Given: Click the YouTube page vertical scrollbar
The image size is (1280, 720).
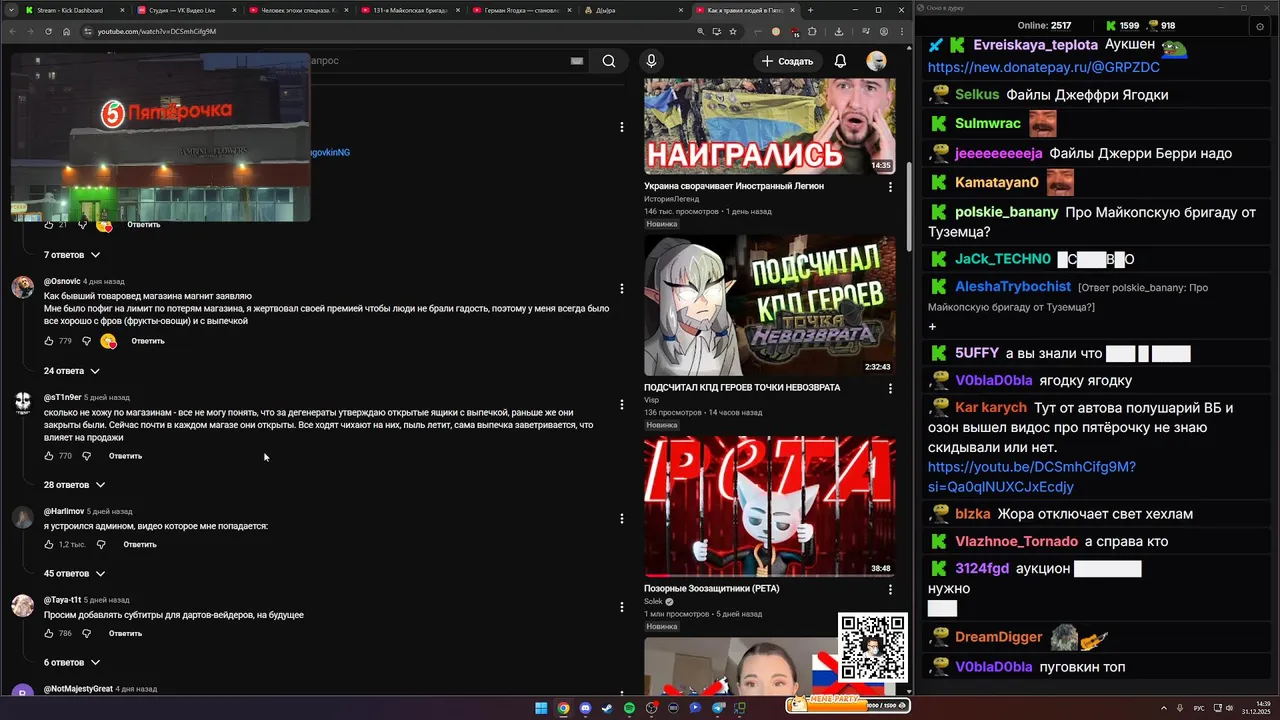Looking at the screenshot, I should [909, 205].
